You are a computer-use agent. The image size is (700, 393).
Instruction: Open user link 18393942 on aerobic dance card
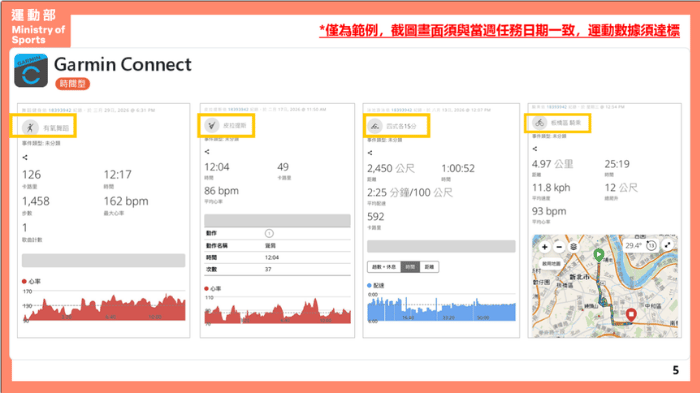coord(59,110)
